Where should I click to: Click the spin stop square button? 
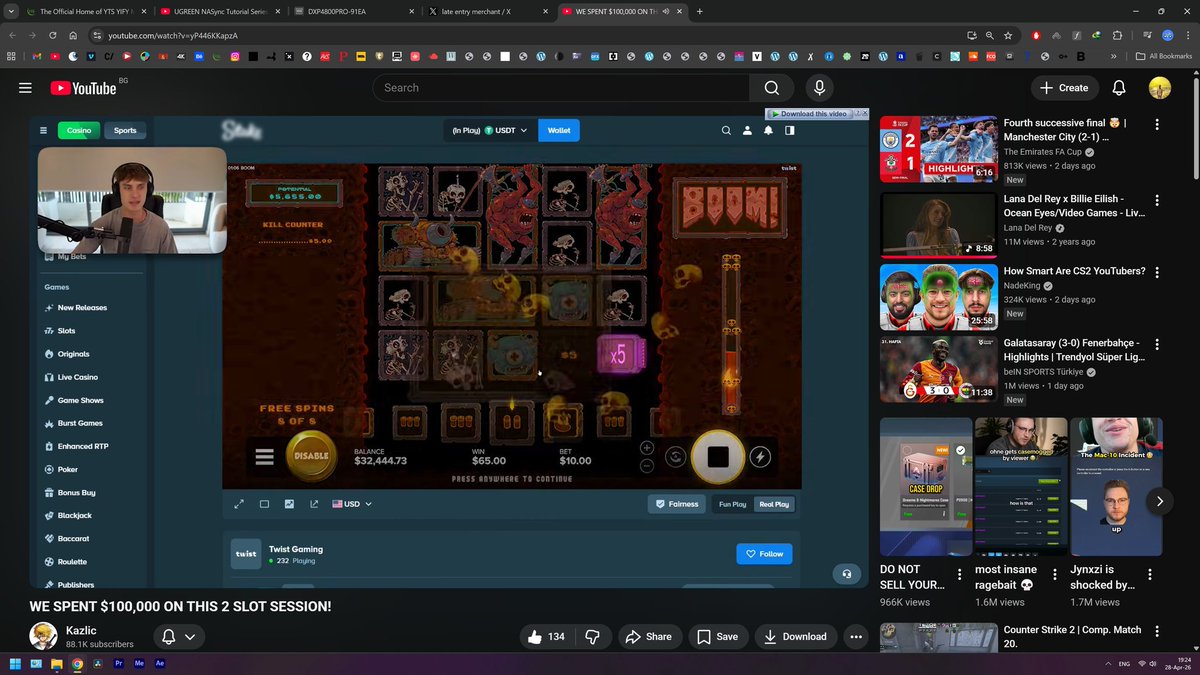tap(718, 457)
